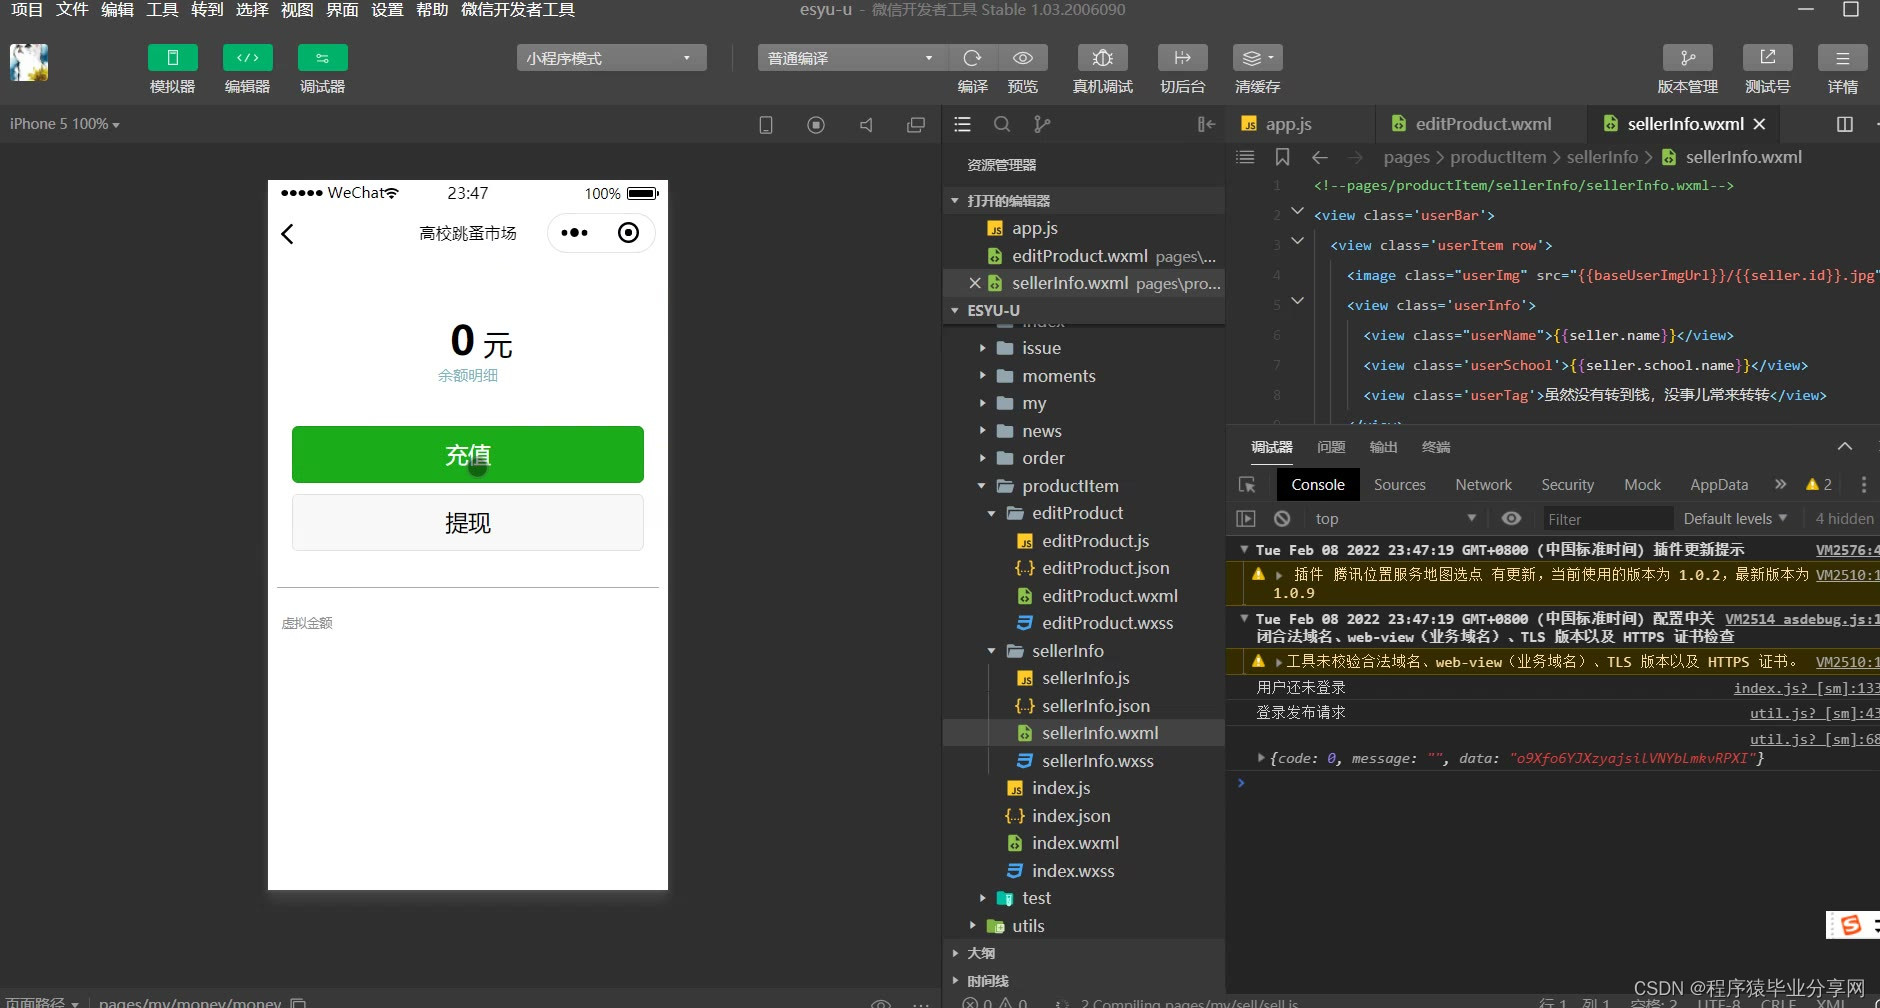Collapse the file explorer sidebar icon

(x=1206, y=124)
